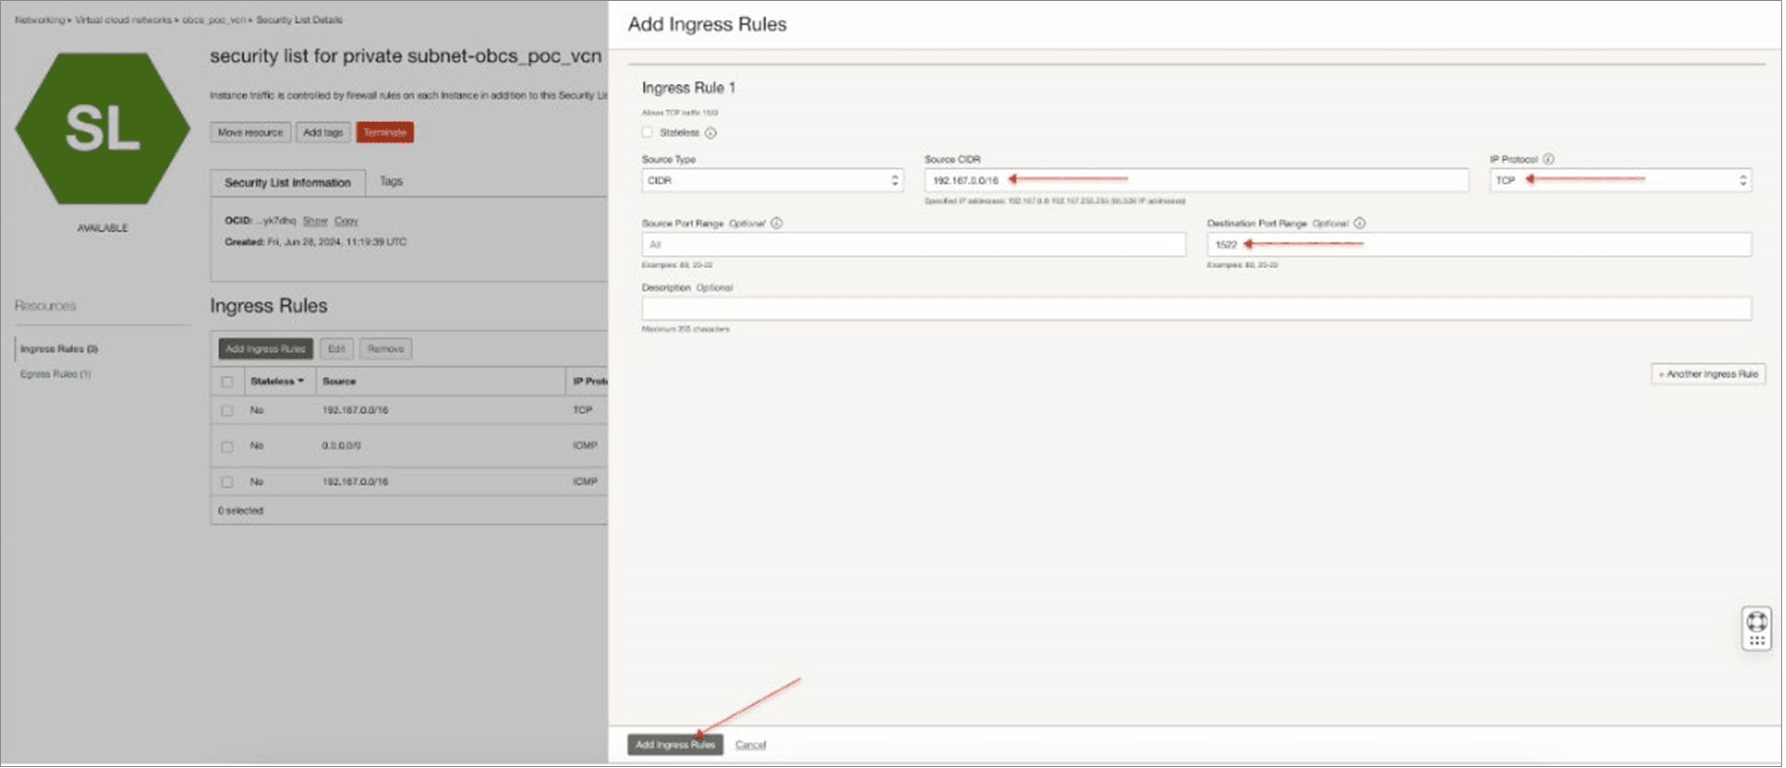Viewport: 1786px width, 768px height.
Task: Click the Cancel link
Action: coord(750,745)
